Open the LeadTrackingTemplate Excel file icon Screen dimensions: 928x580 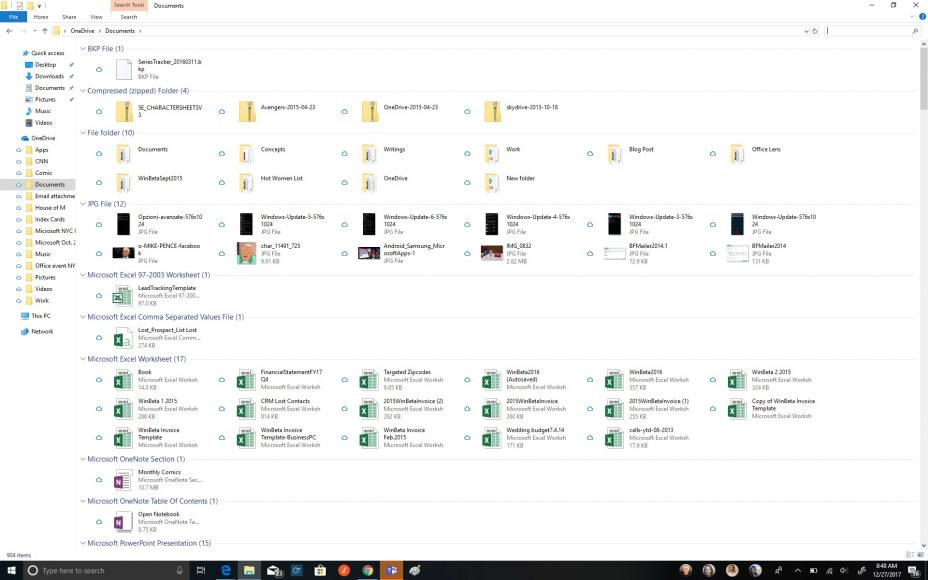(122, 296)
